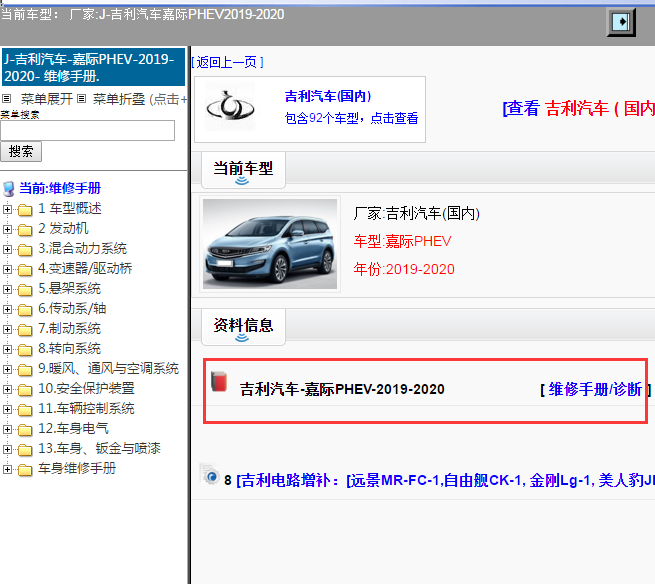Select the 11.车辆控制系统 tree label
The image size is (655, 584).
86,409
